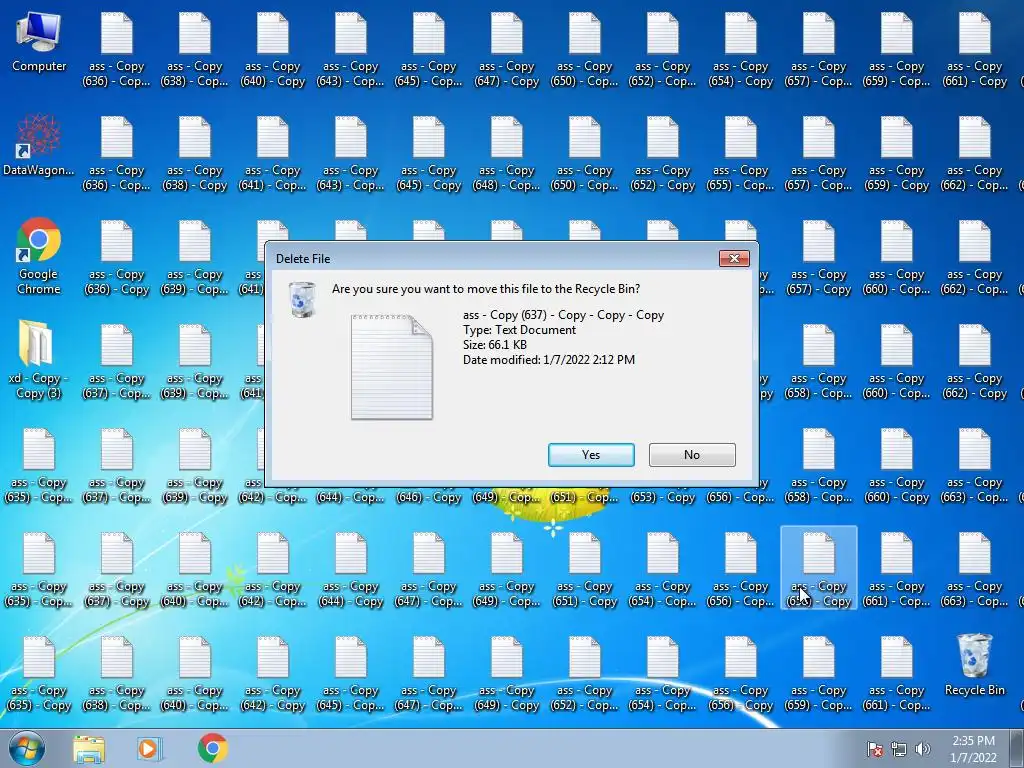This screenshot has width=1024, height=768.
Task: Select file 'ass - Copy (654) - Copy'
Action: 741,50
